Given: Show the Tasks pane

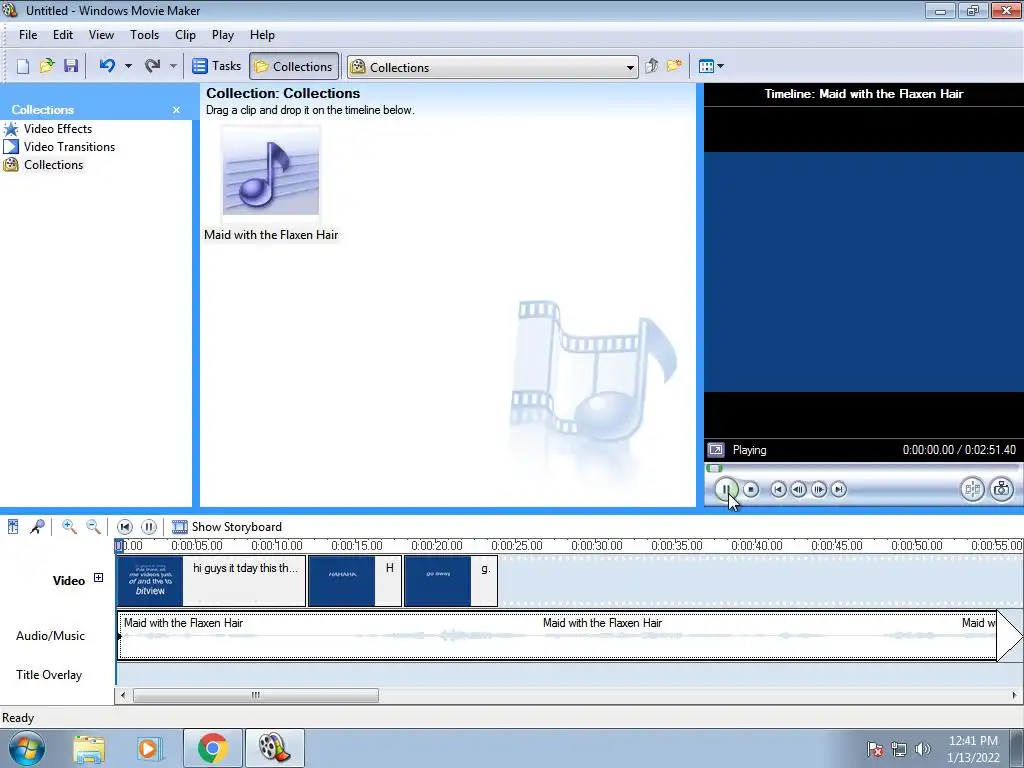Looking at the screenshot, I should pyautogui.click(x=217, y=66).
